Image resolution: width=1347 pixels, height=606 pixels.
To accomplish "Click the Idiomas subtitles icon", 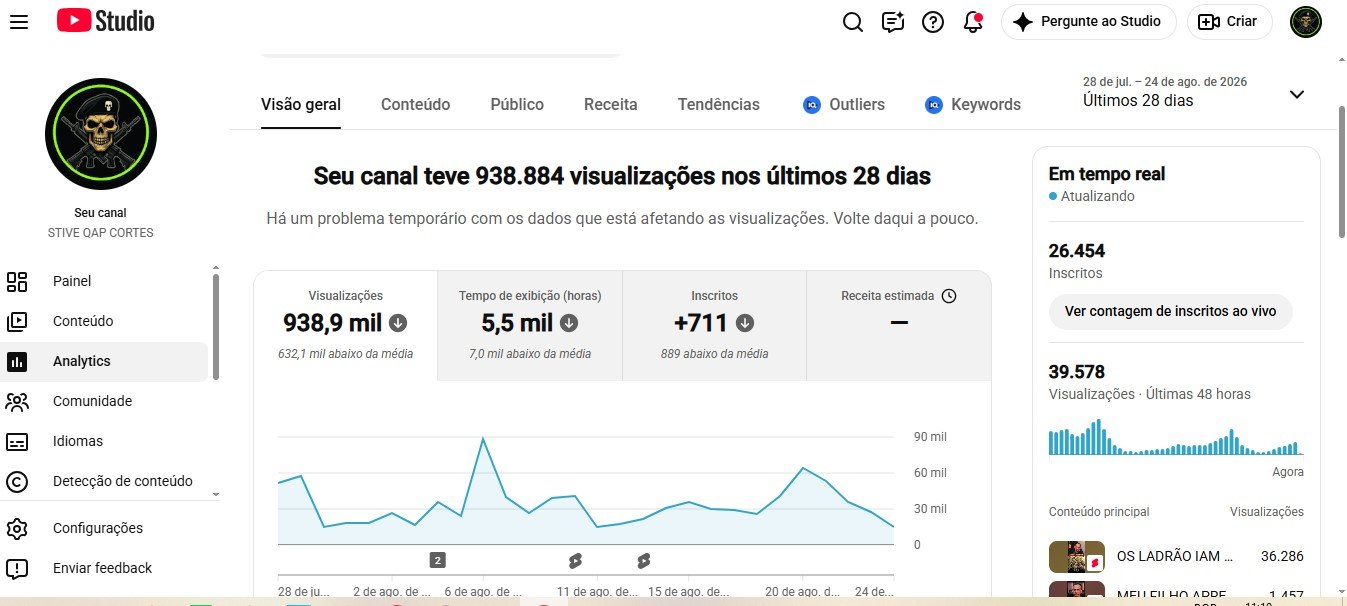I will 17,441.
